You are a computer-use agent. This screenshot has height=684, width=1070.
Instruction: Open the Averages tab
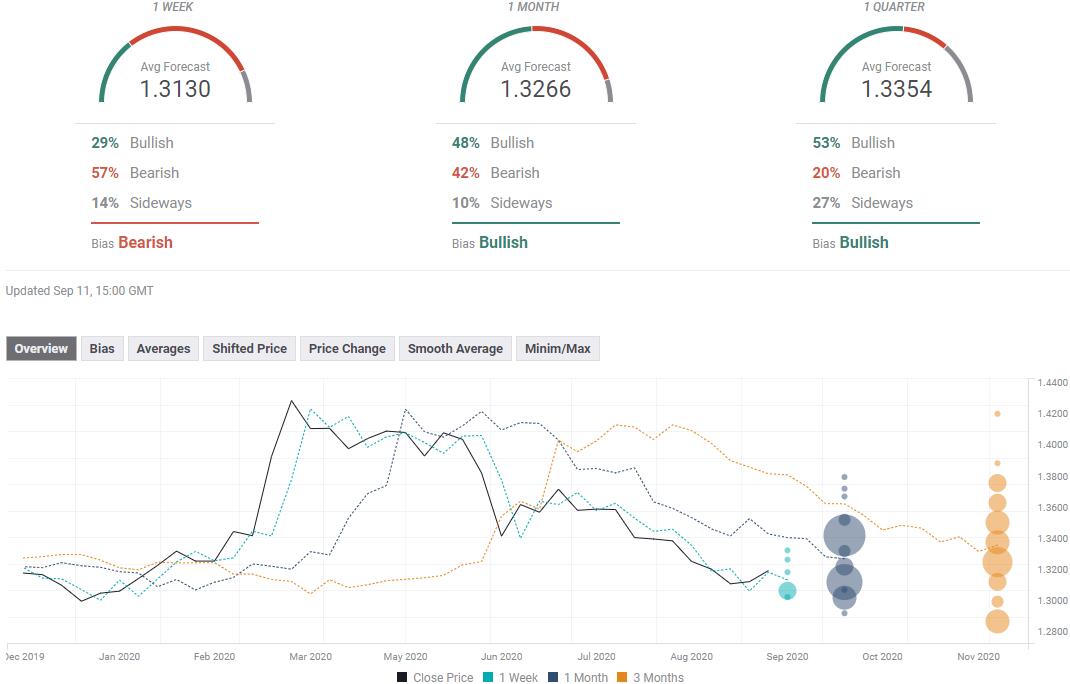[163, 348]
